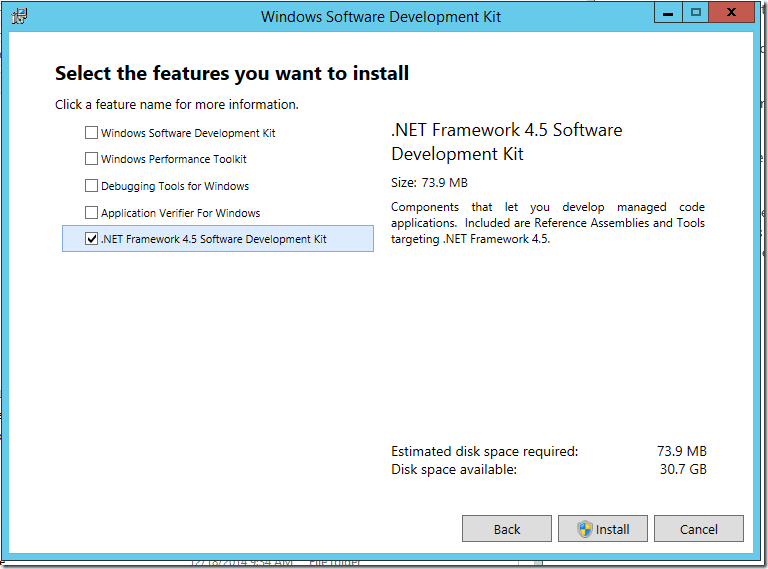This screenshot has height=569, width=768.
Task: Show info for Windows Performance Toolkit feature
Action: coord(173,159)
